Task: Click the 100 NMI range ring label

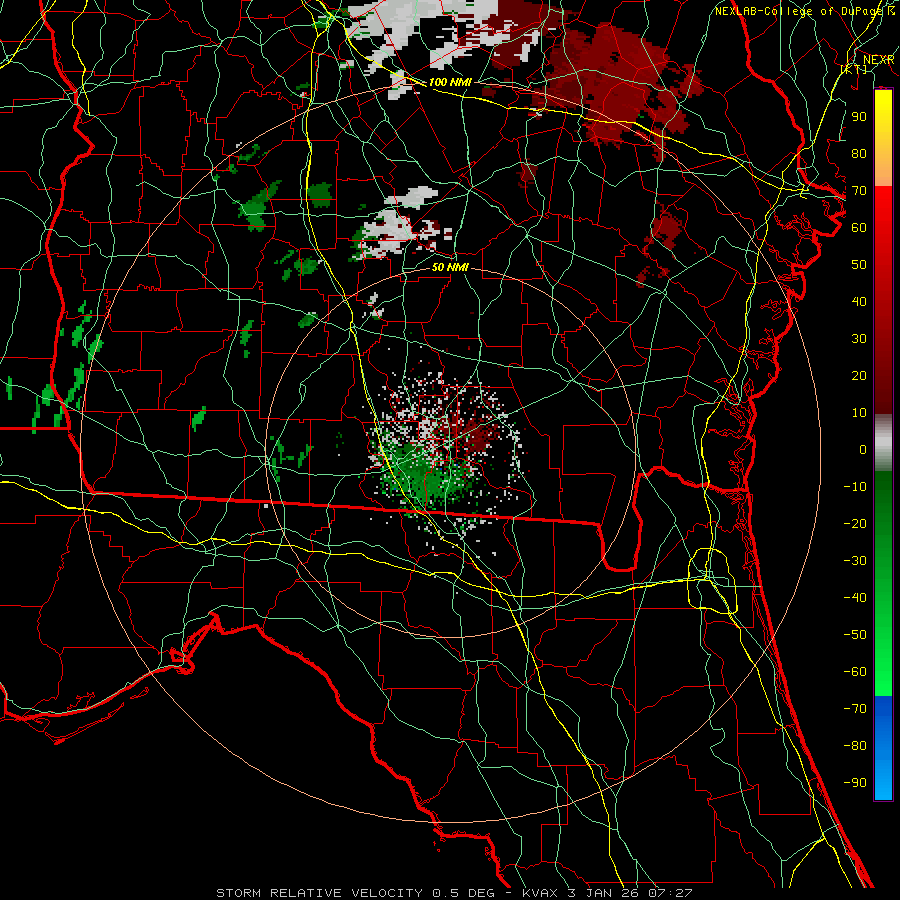Action: [x=450, y=82]
